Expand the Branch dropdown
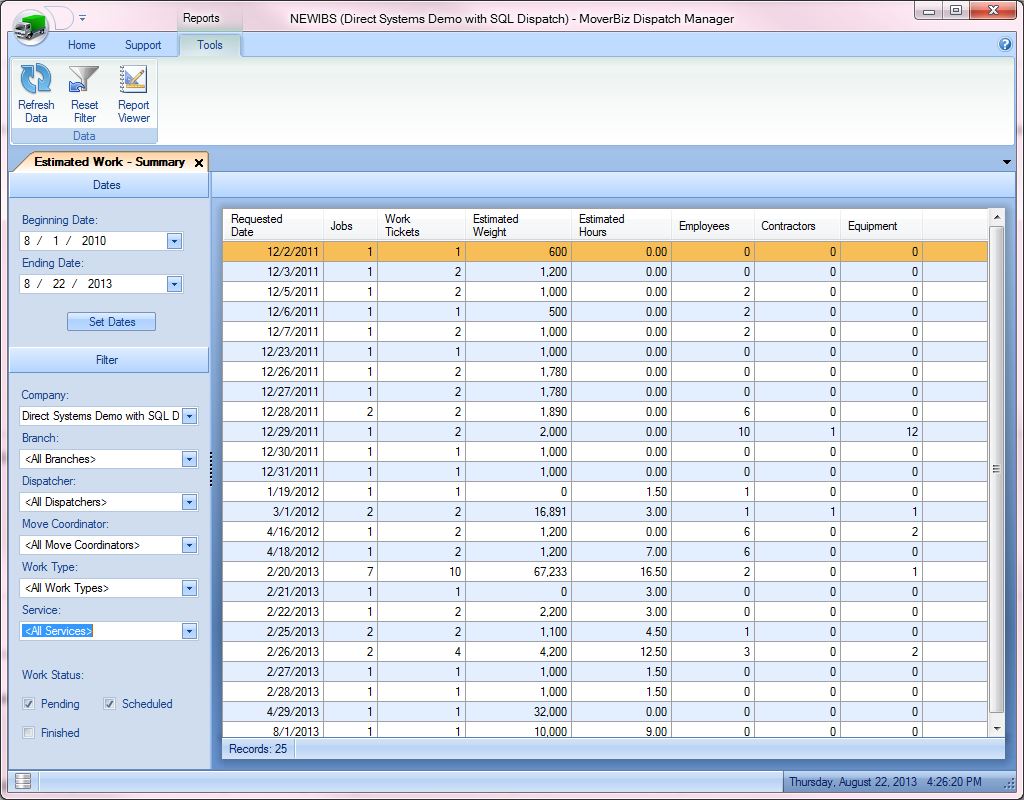 point(189,459)
